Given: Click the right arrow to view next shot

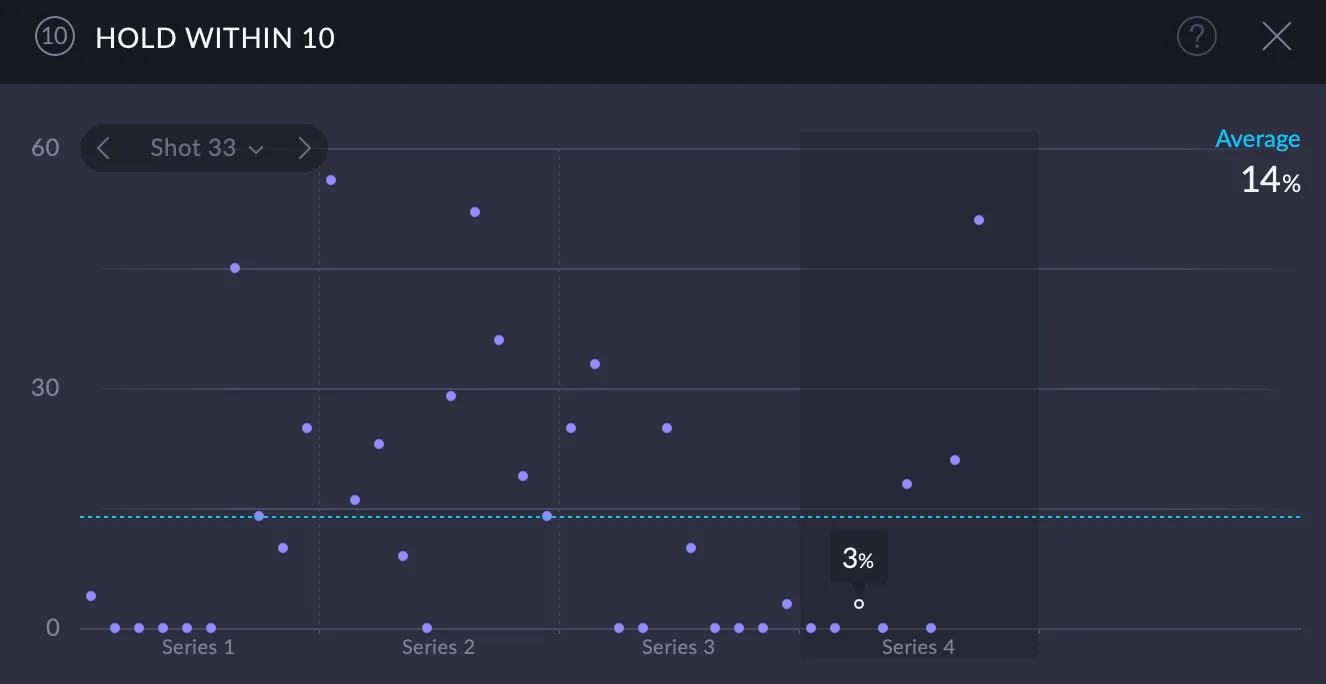Looking at the screenshot, I should [x=305, y=147].
